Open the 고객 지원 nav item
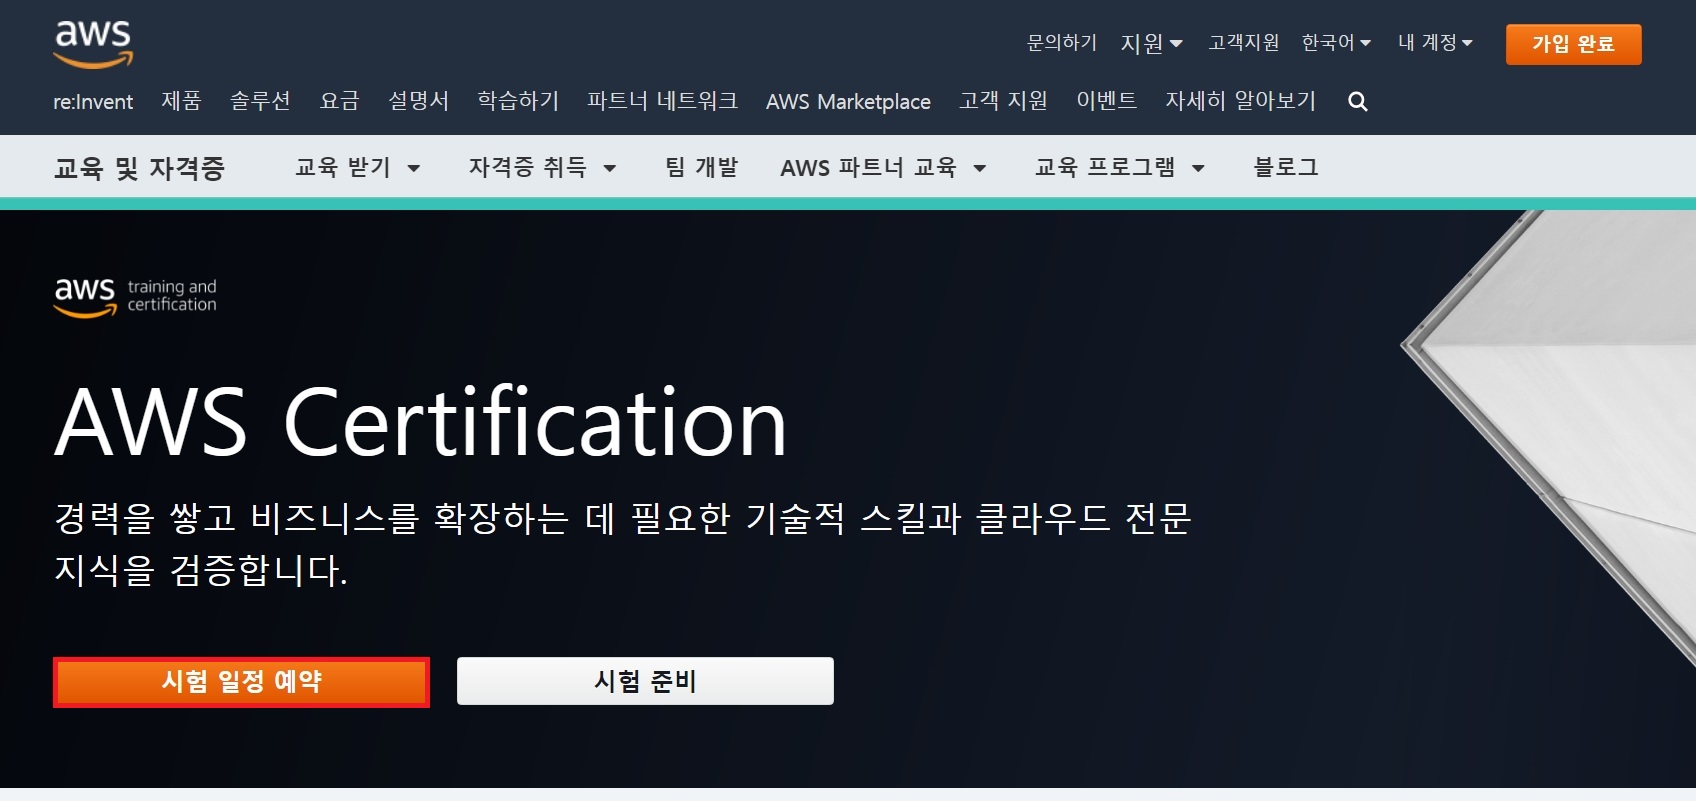 [x=1003, y=101]
